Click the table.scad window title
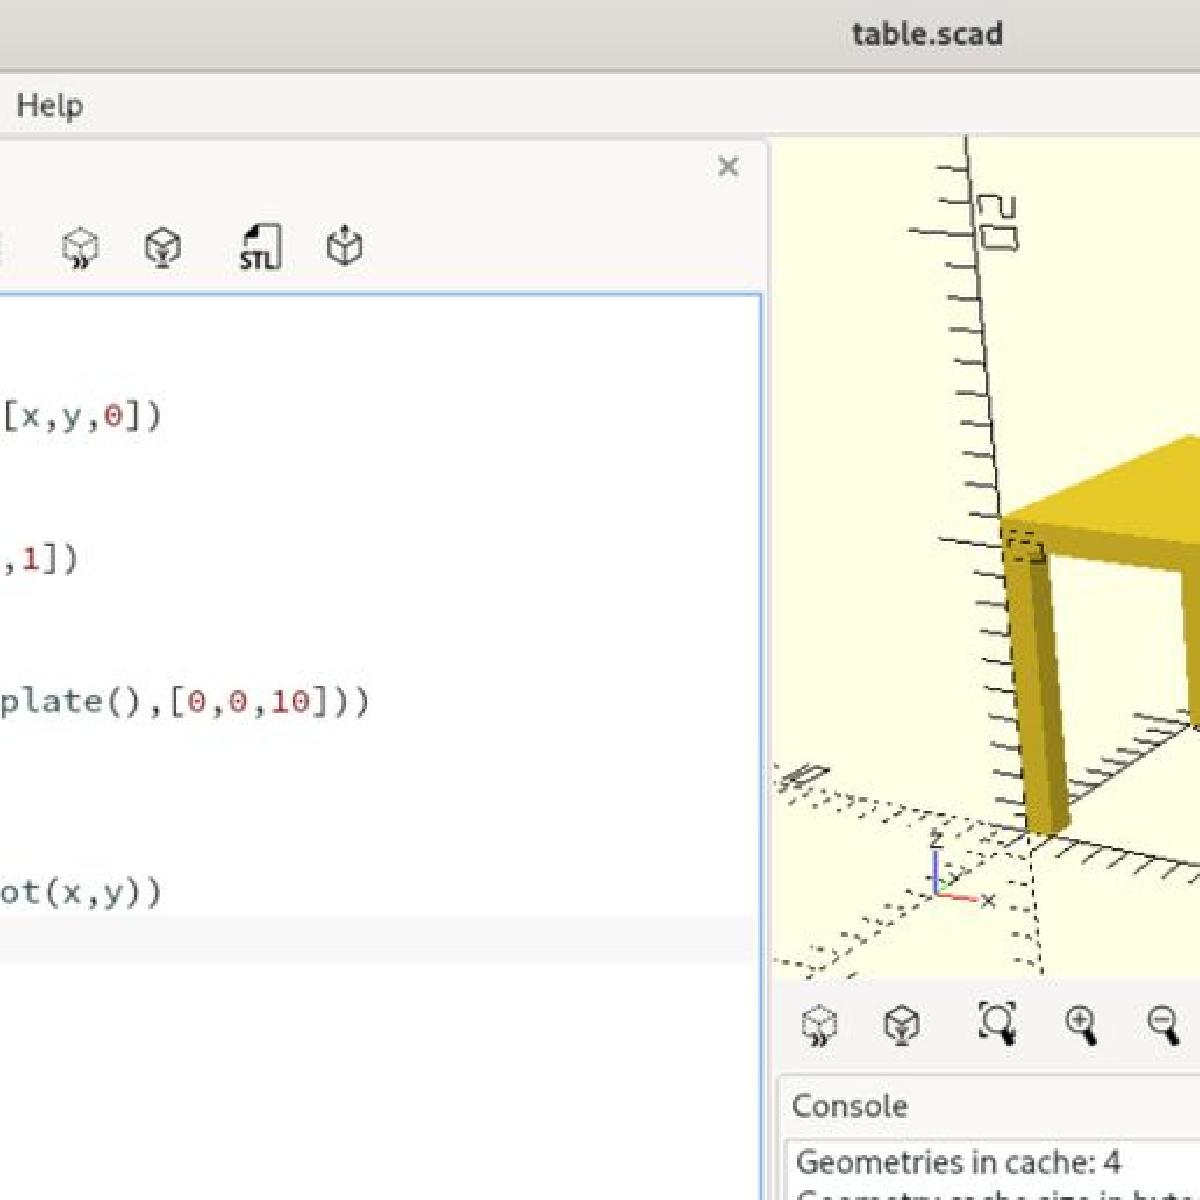1200x1200 pixels. tap(927, 34)
